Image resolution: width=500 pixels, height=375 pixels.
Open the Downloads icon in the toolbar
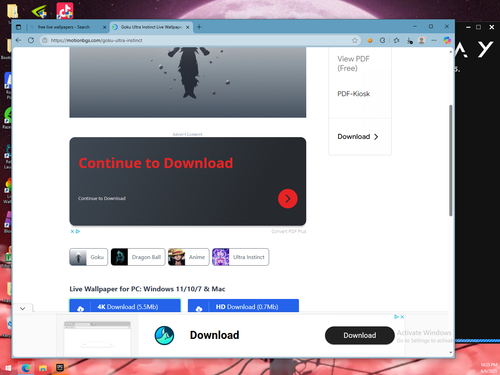(x=410, y=41)
